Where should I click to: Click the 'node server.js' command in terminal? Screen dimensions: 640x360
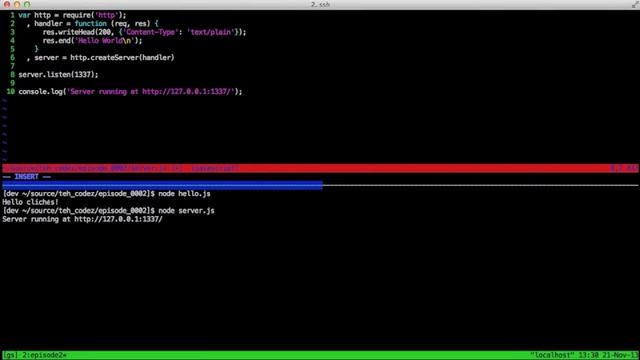[187, 211]
